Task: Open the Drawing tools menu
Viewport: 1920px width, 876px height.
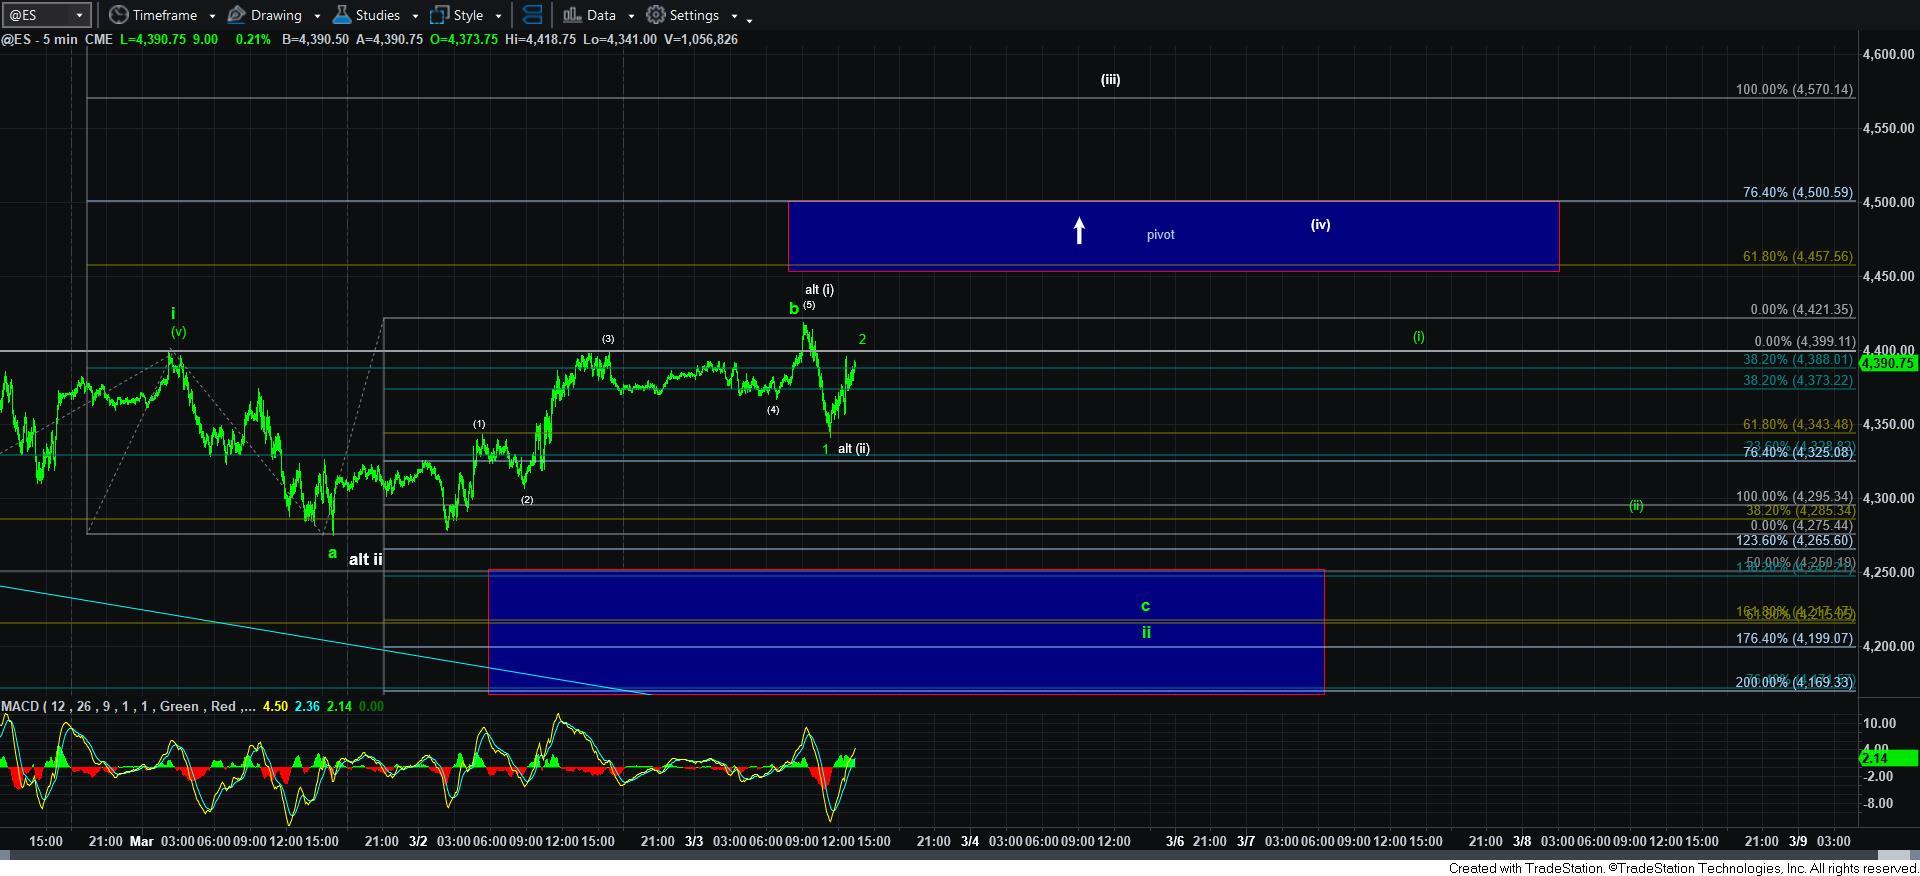Action: tap(265, 15)
